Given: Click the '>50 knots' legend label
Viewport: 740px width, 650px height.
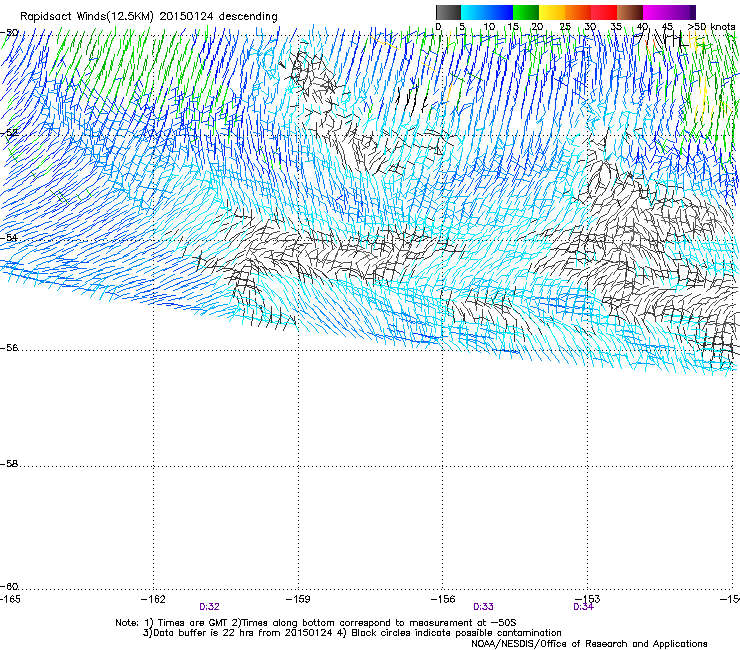Looking at the screenshot, I should [711, 27].
